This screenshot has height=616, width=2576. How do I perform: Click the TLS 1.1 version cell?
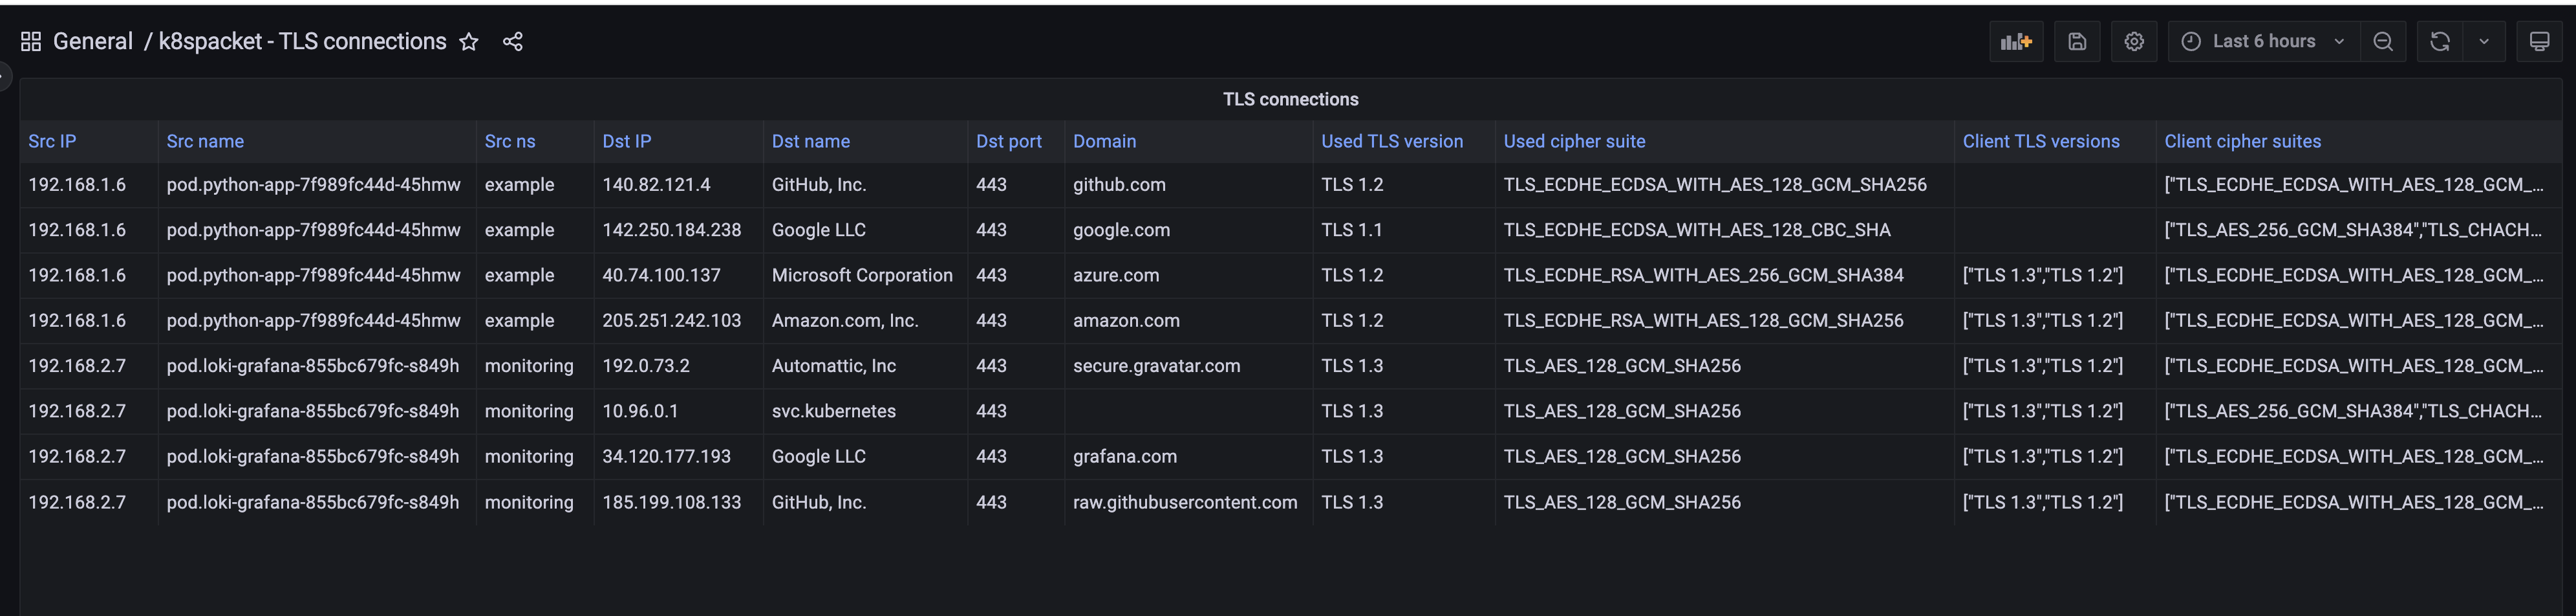click(x=1403, y=230)
